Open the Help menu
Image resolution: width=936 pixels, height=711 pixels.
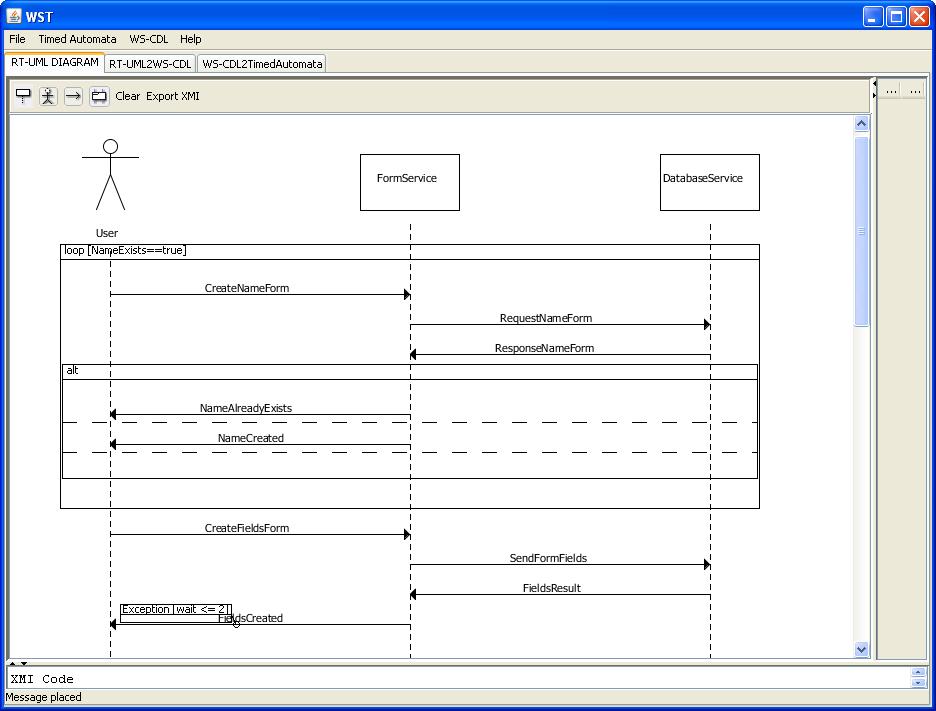coord(190,39)
